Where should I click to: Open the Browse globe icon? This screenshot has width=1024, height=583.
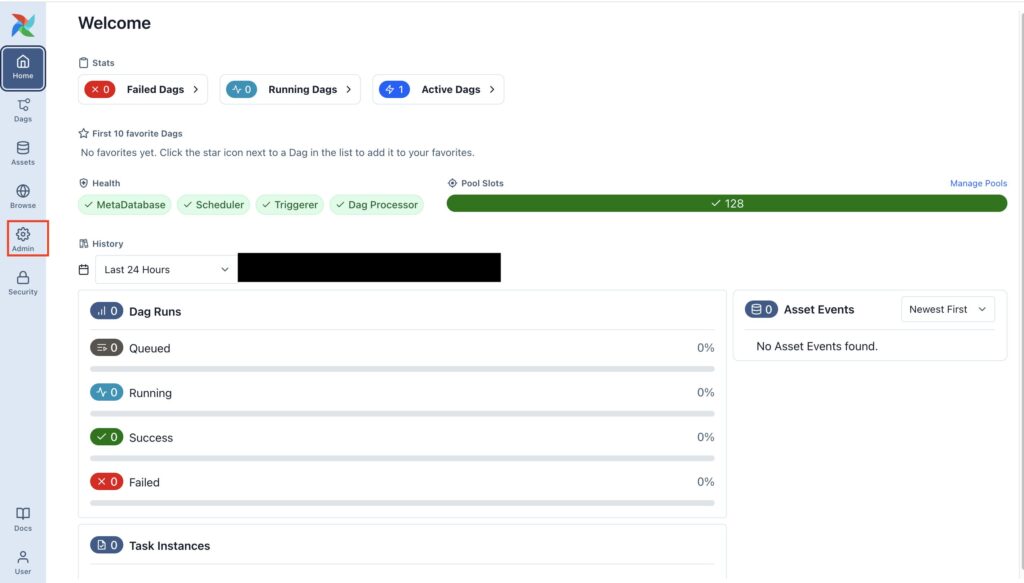click(22, 196)
